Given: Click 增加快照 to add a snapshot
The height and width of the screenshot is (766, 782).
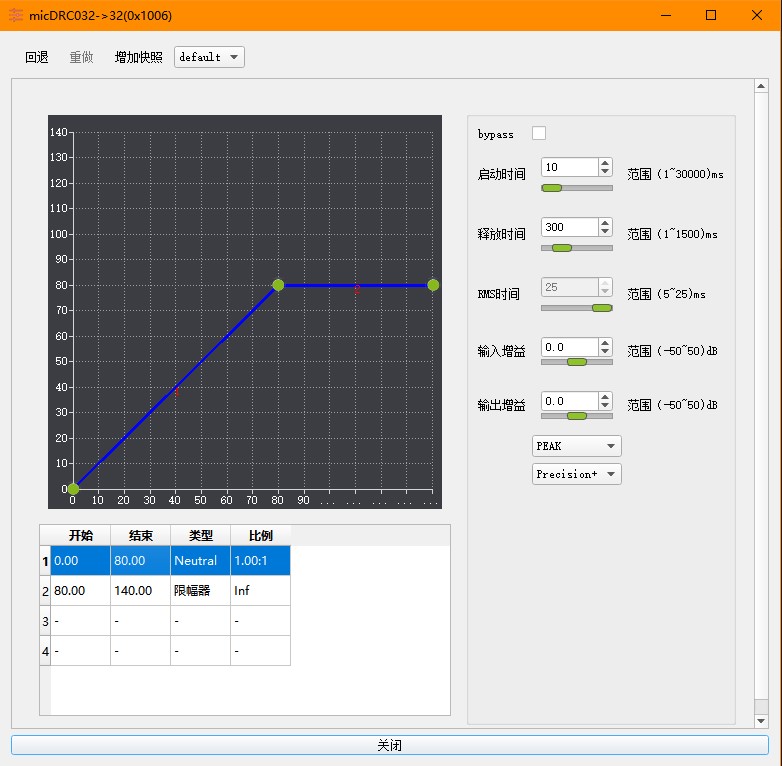Looking at the screenshot, I should coord(139,57).
